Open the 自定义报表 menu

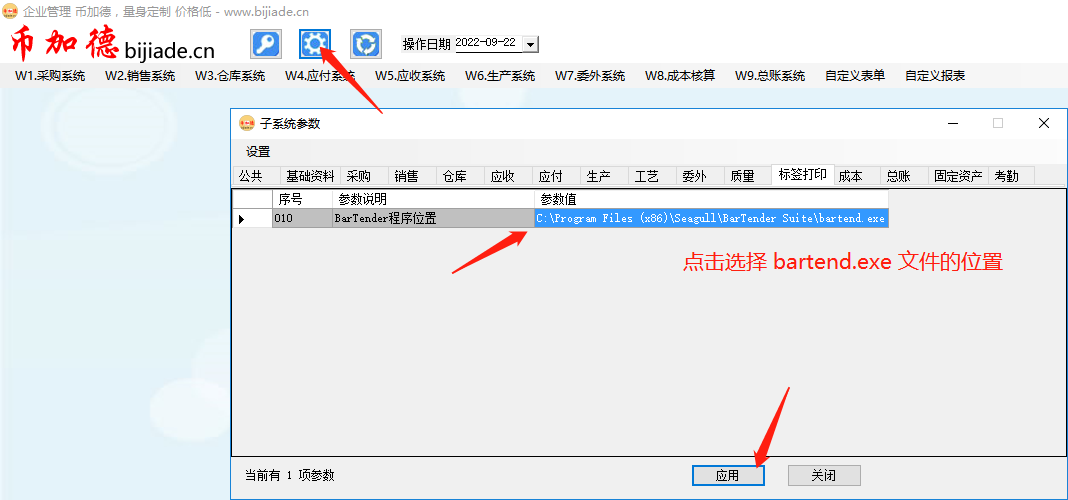pyautogui.click(x=934, y=76)
